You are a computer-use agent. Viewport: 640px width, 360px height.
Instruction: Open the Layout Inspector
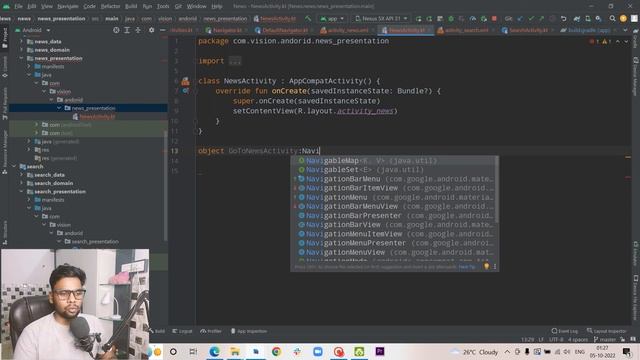point(606,331)
